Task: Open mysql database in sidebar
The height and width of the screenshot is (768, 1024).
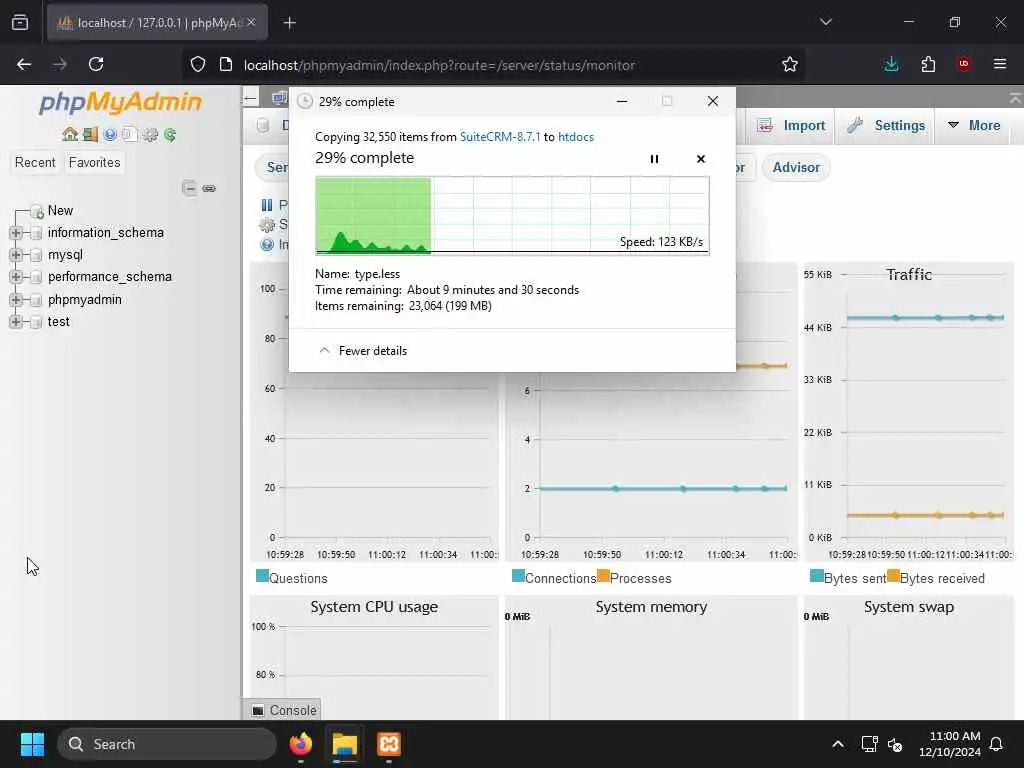Action: pyautogui.click(x=65, y=255)
